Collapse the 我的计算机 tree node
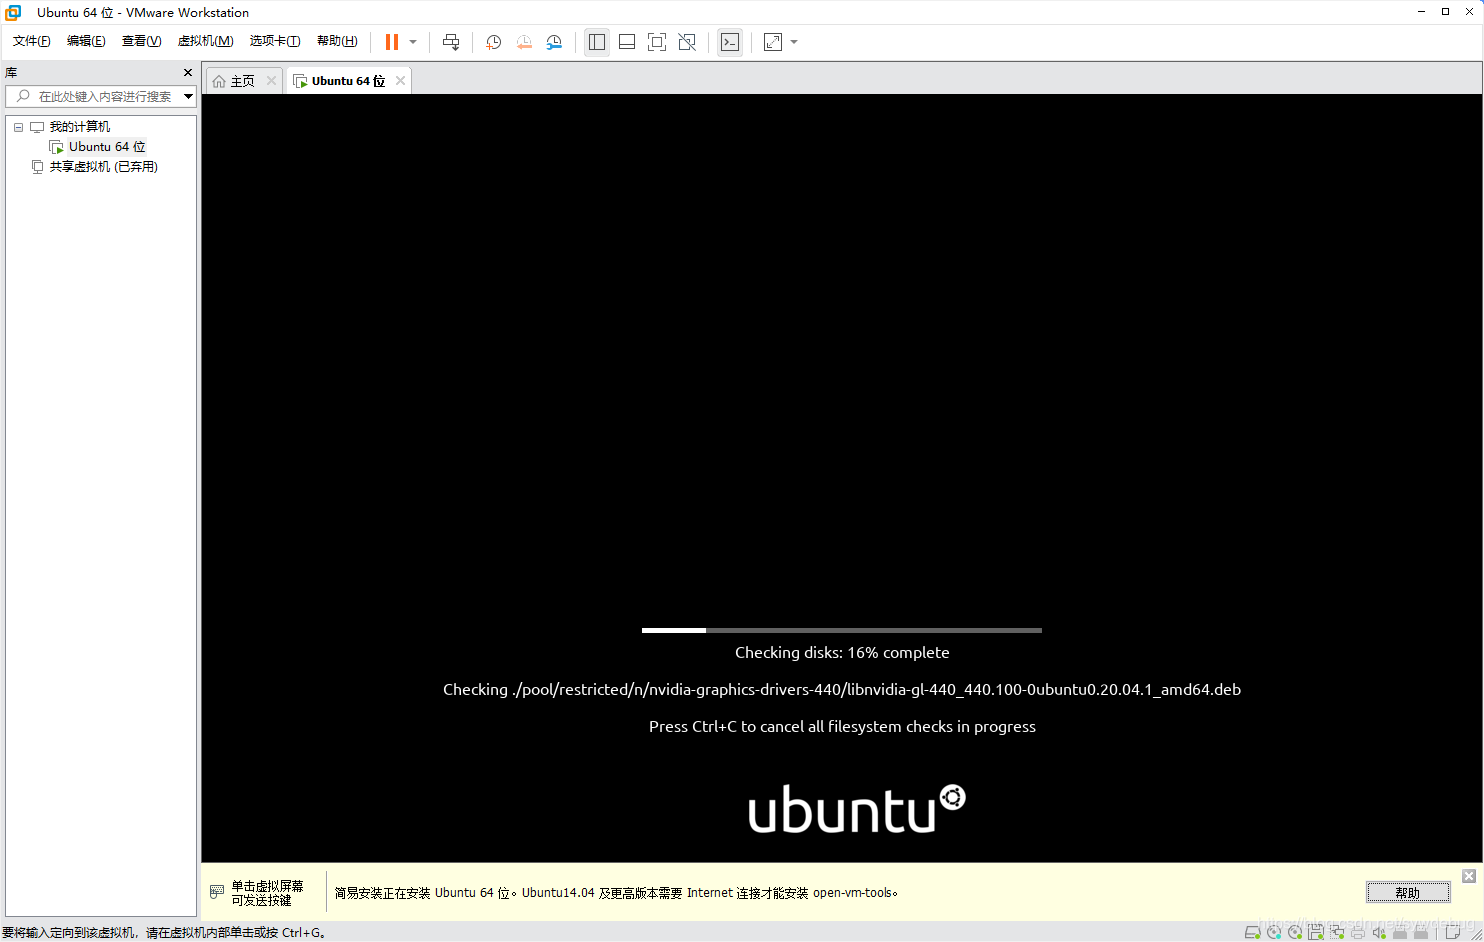This screenshot has width=1484, height=942. 18,127
